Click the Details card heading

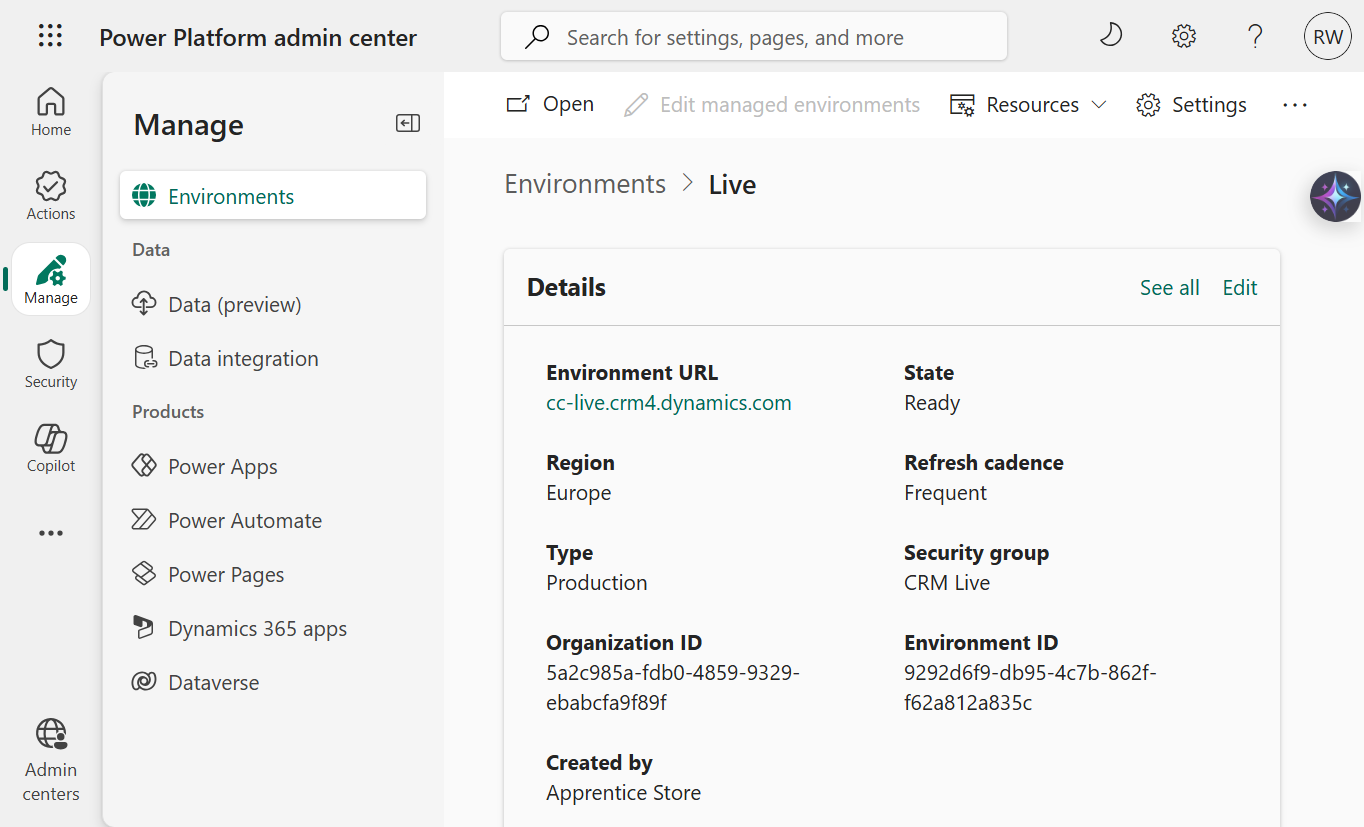[566, 287]
